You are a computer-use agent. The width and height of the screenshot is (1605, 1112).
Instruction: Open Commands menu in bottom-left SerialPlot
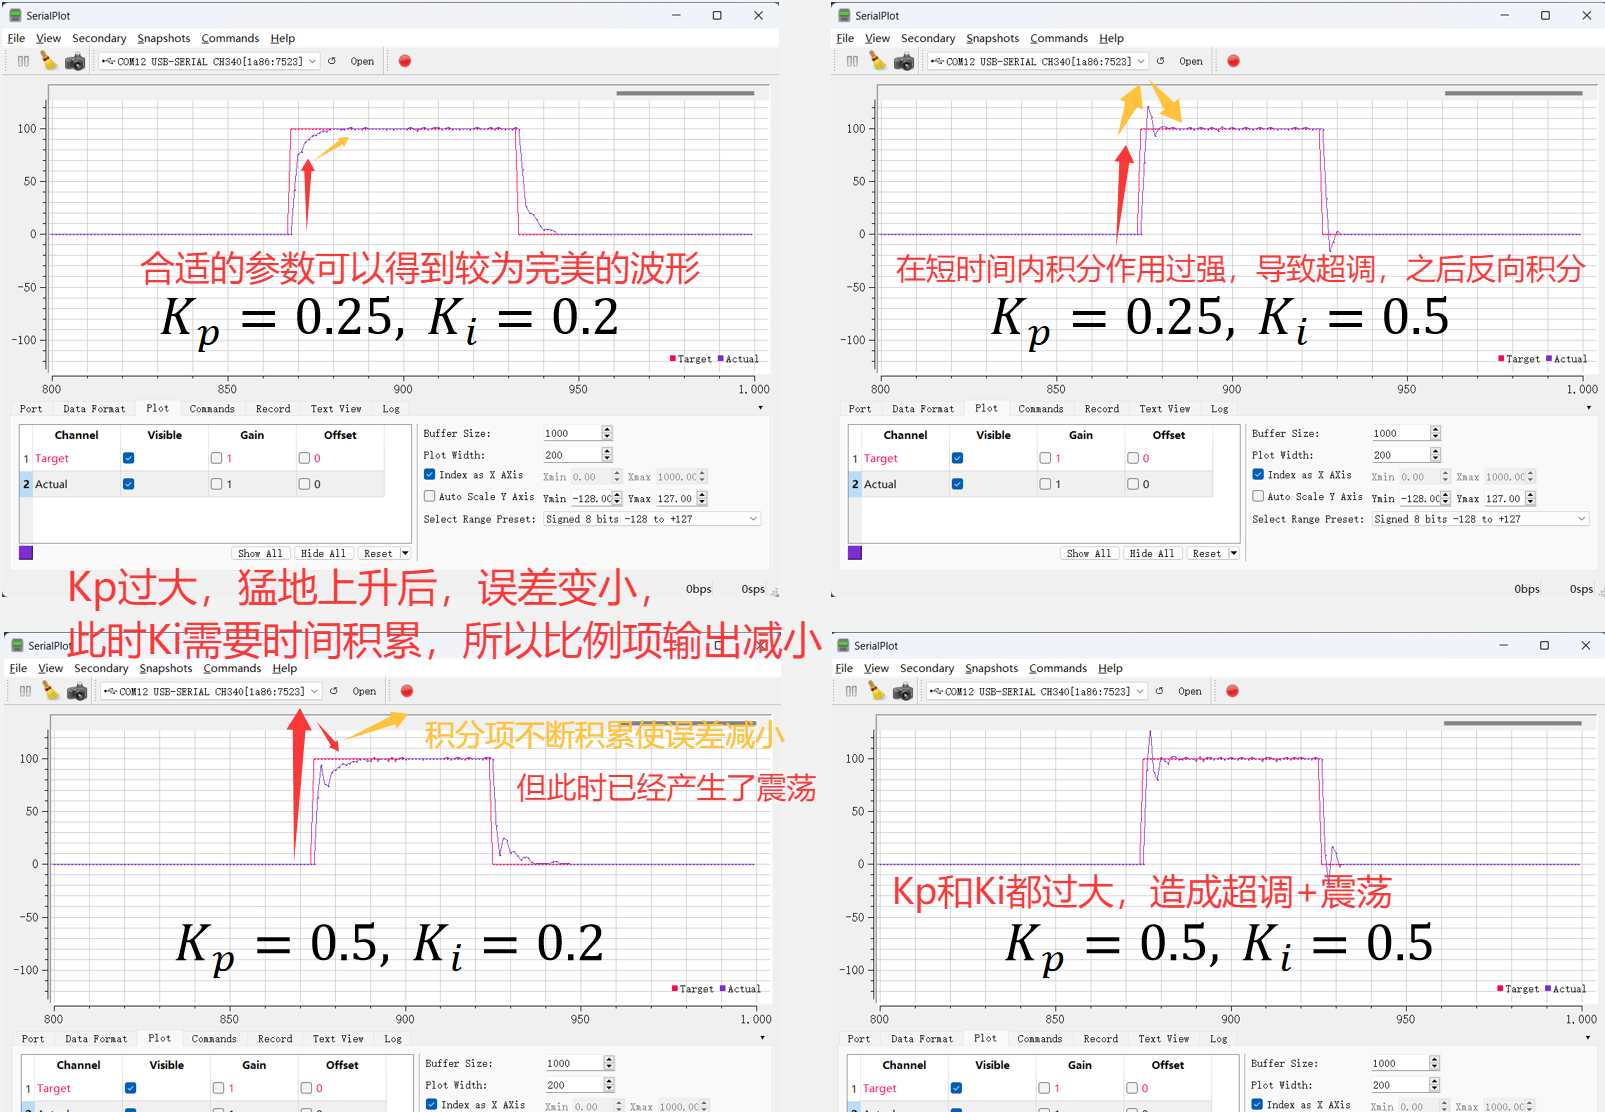pyautogui.click(x=232, y=668)
